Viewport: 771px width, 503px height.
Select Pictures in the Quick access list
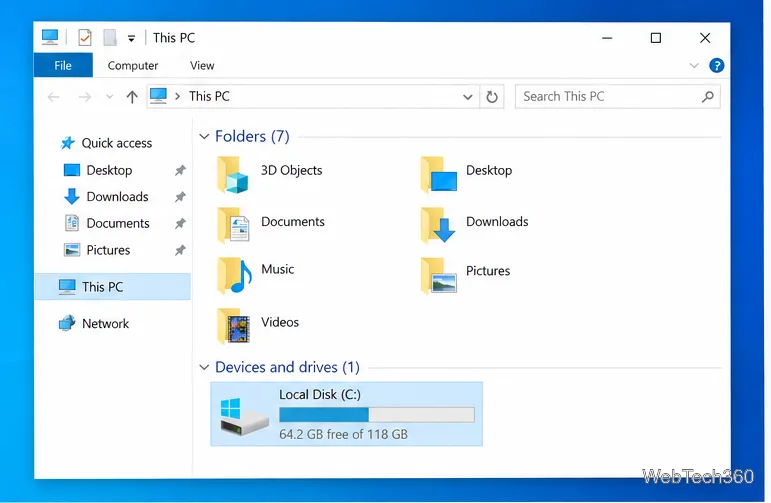click(108, 250)
